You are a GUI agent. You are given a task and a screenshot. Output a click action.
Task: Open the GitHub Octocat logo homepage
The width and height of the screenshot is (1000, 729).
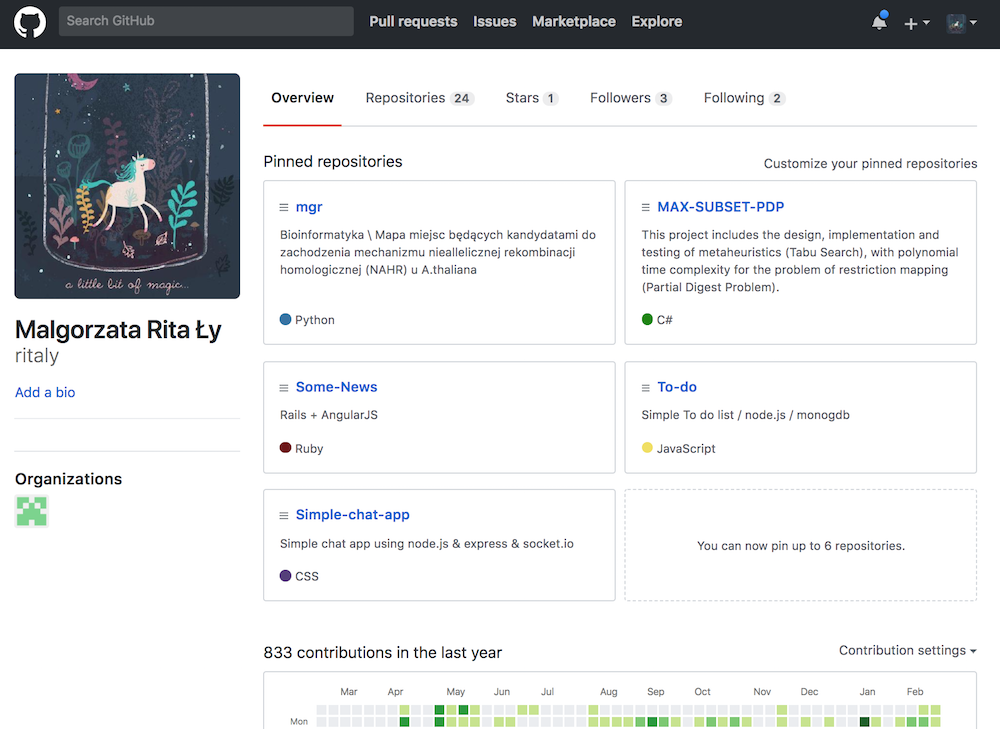pyautogui.click(x=30, y=22)
